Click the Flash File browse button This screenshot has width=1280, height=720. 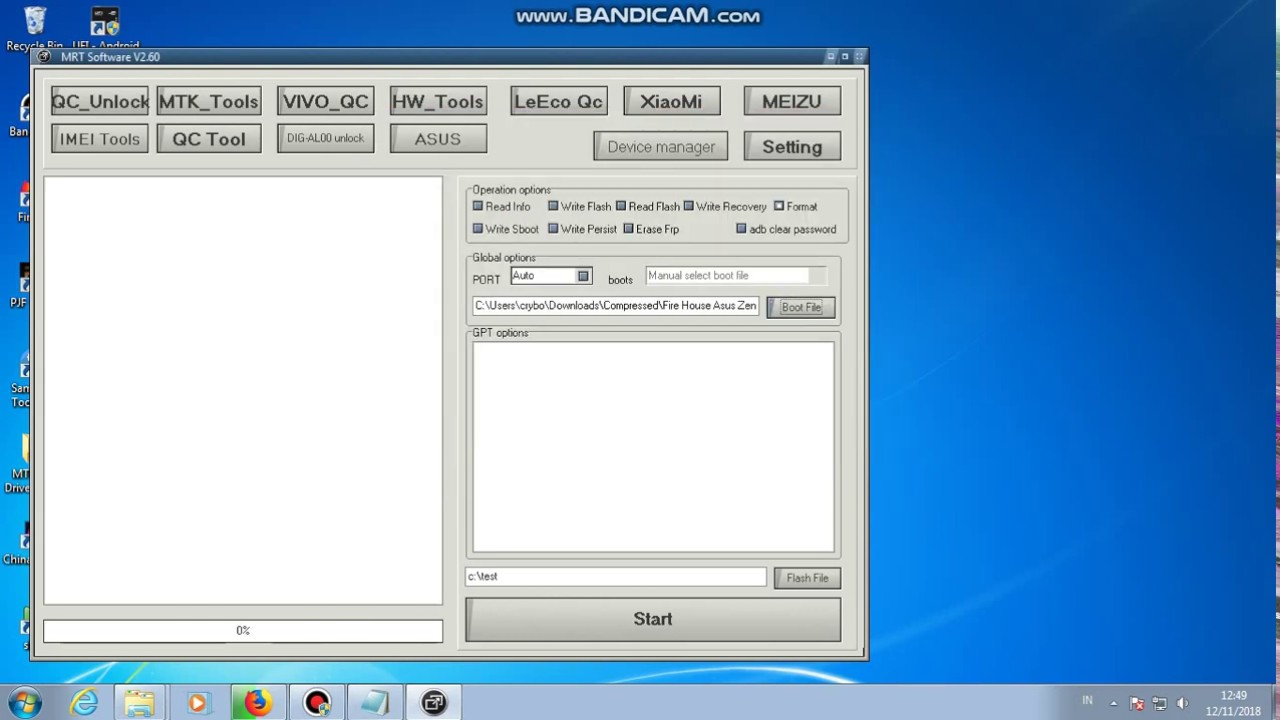tap(807, 578)
